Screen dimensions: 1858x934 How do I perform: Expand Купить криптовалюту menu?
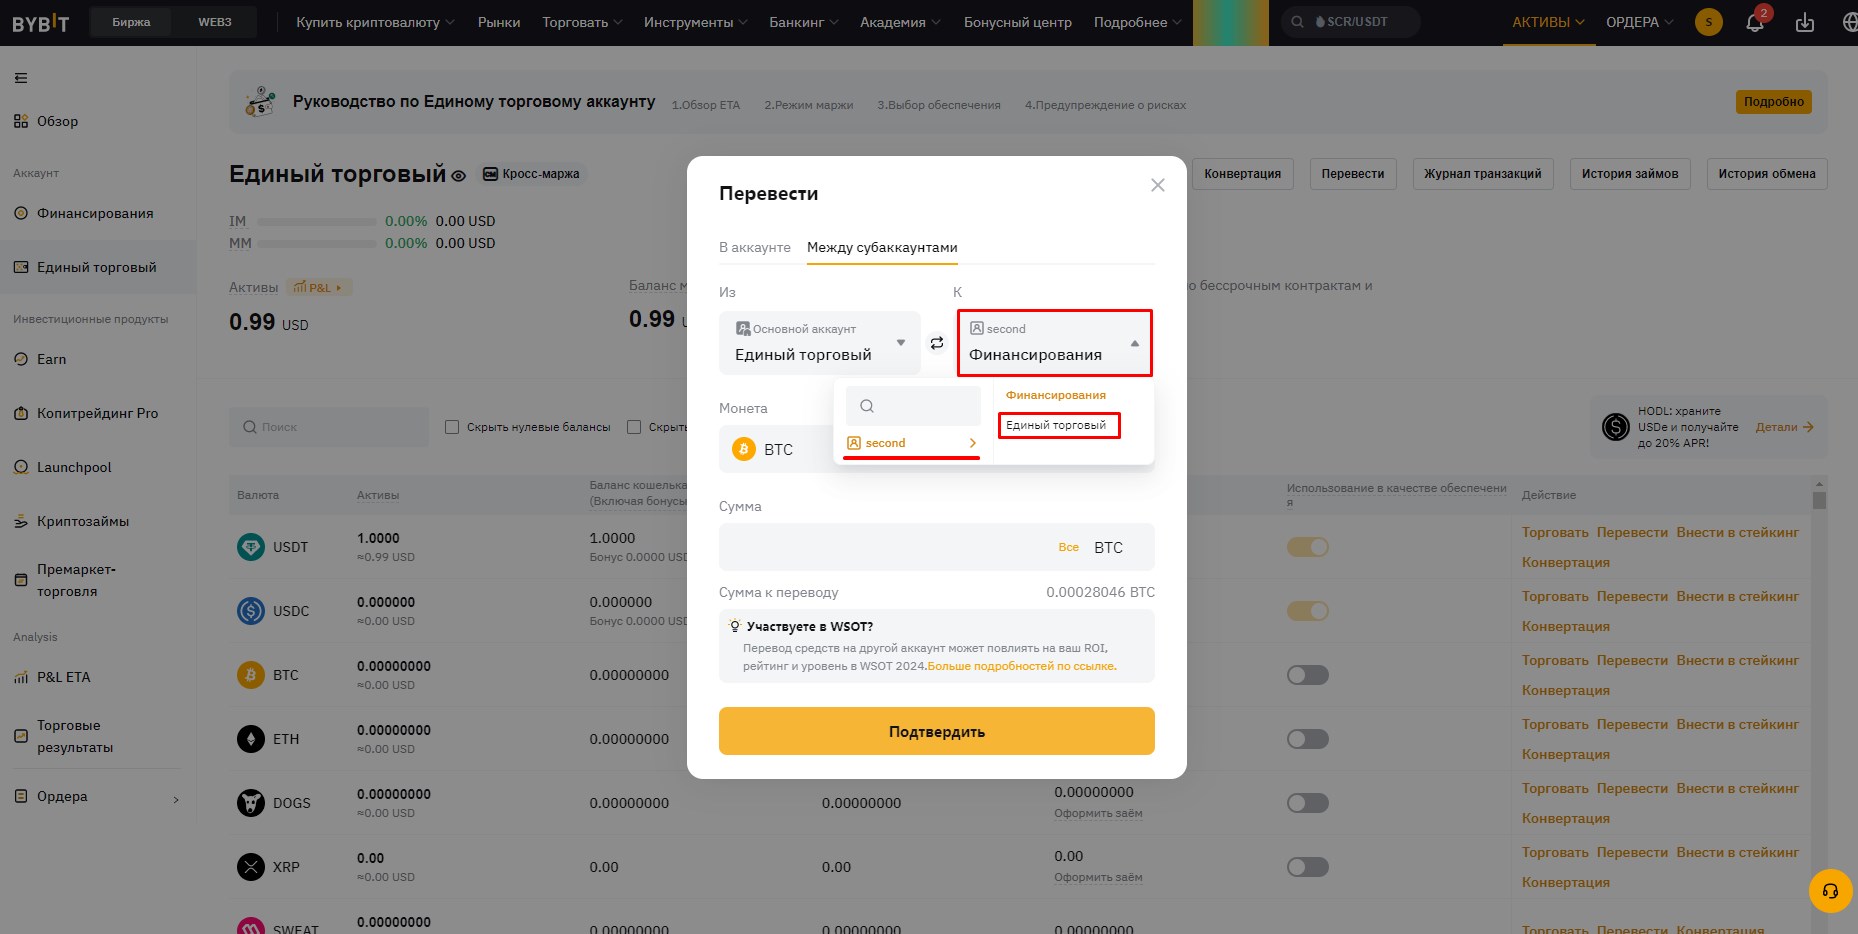[x=375, y=22]
